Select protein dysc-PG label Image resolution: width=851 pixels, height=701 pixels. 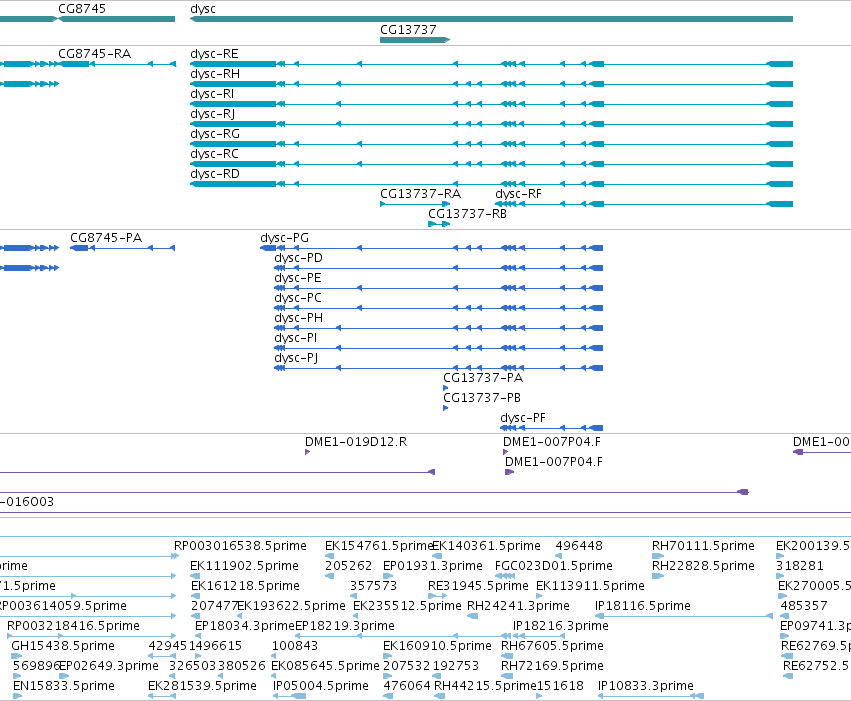coord(284,238)
